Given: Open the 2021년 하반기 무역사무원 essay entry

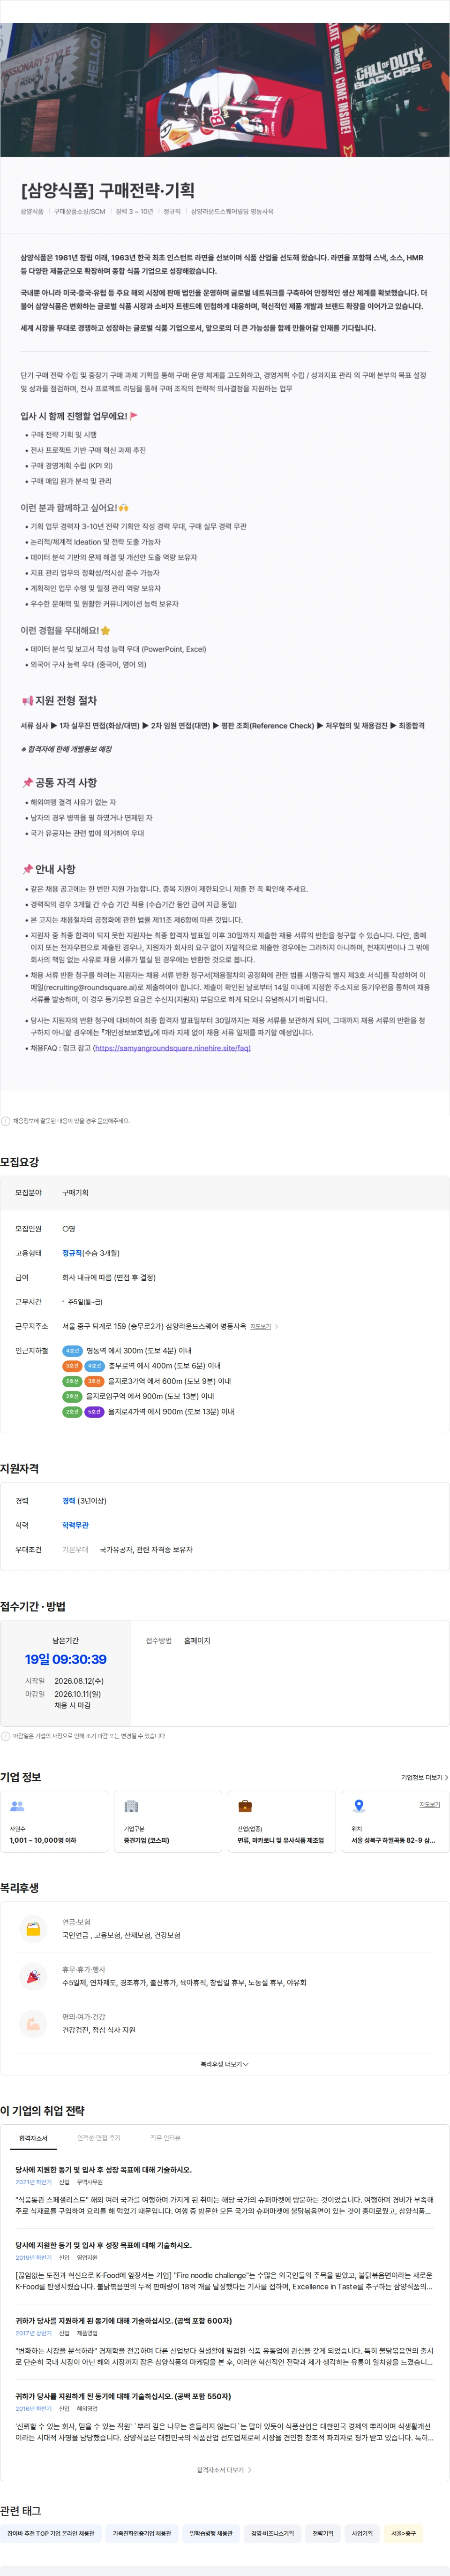Looking at the screenshot, I should pos(224,2190).
